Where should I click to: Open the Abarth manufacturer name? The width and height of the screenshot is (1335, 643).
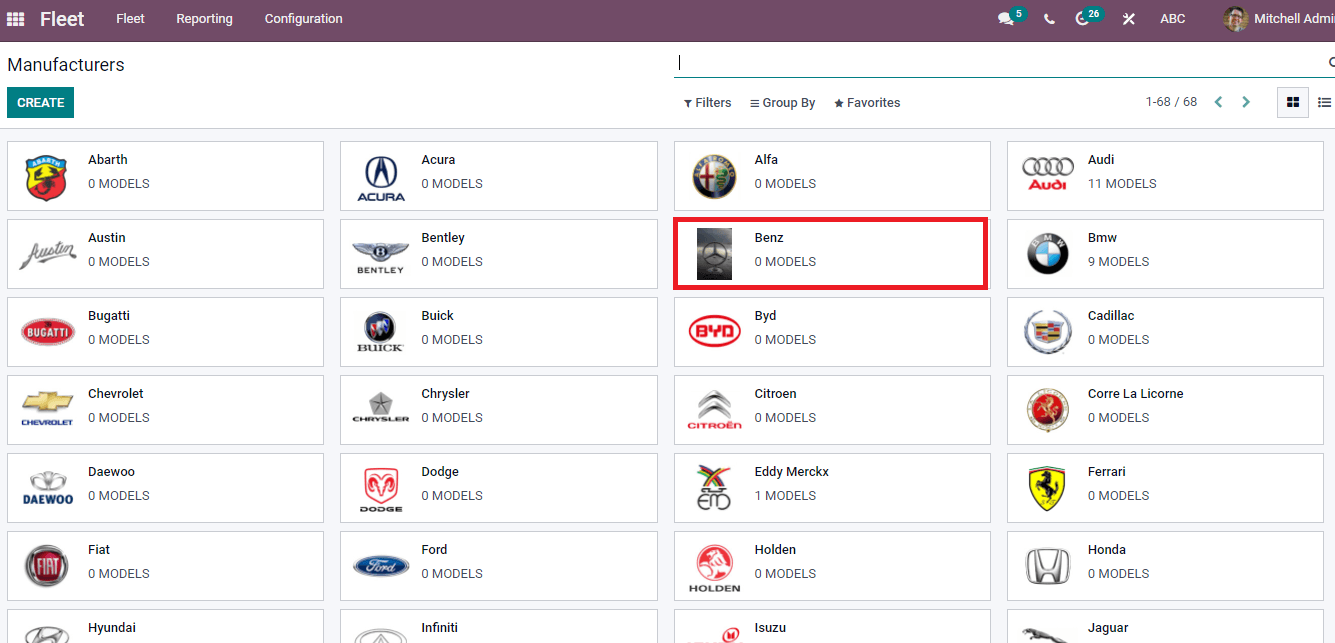click(x=108, y=160)
